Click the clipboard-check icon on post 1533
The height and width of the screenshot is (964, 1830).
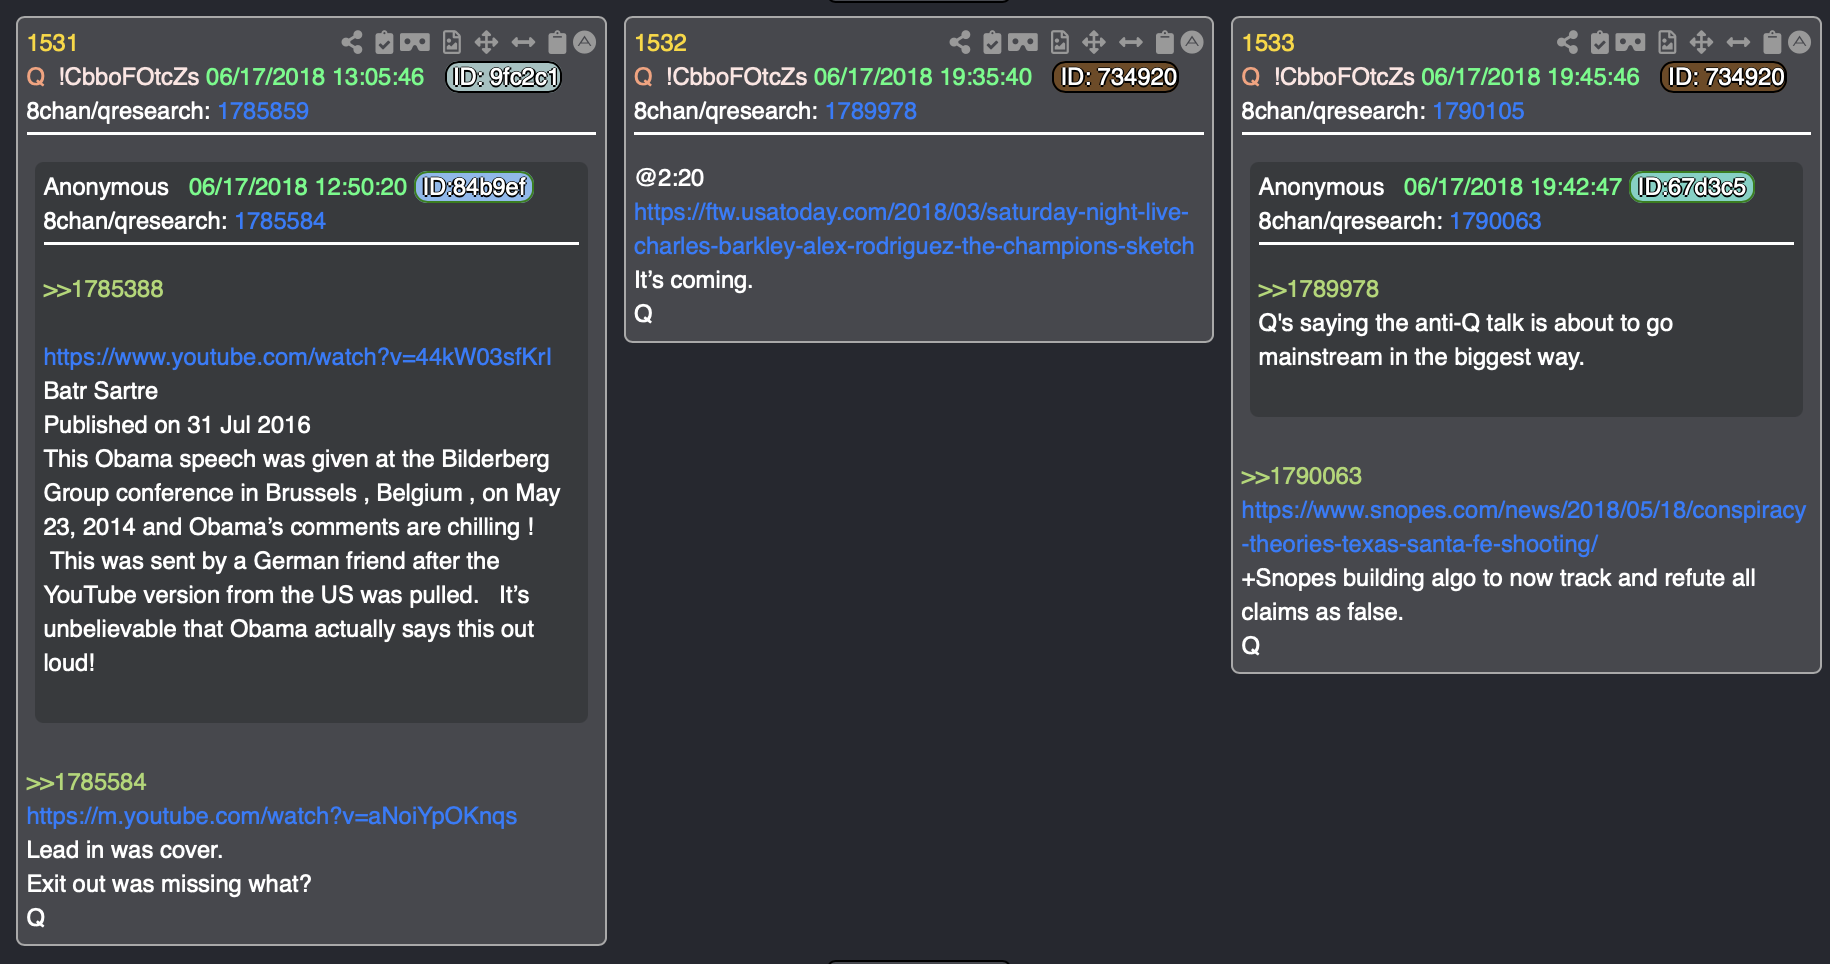1600,42
